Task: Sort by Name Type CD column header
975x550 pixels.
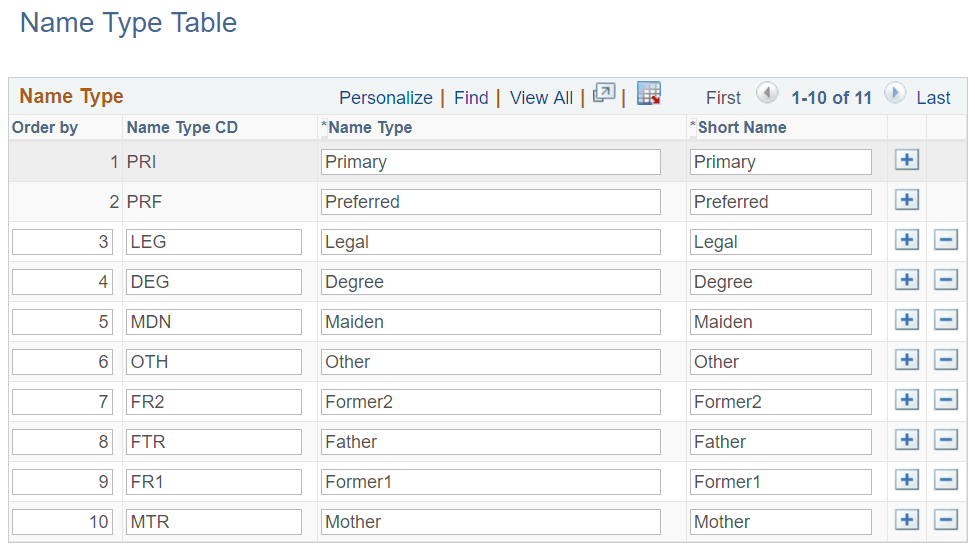Action: [x=182, y=127]
